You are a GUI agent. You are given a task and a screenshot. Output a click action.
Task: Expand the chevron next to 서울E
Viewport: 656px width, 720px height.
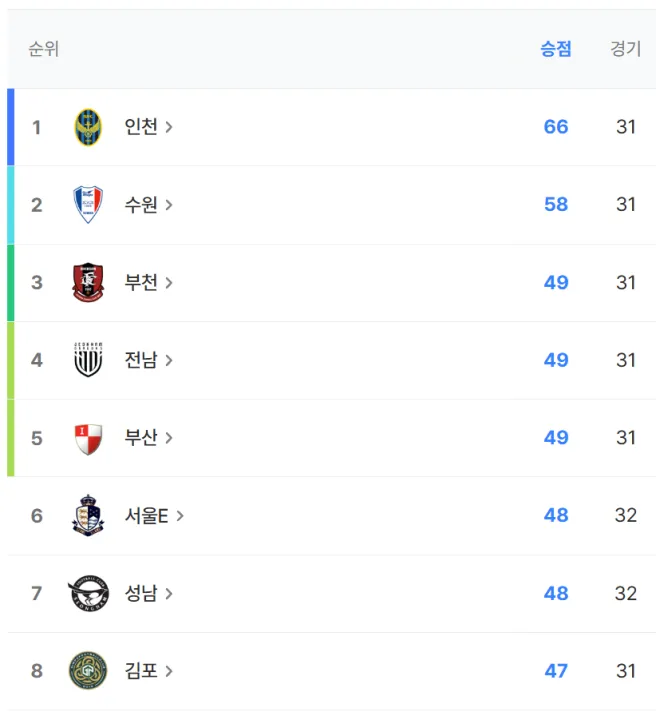180,516
